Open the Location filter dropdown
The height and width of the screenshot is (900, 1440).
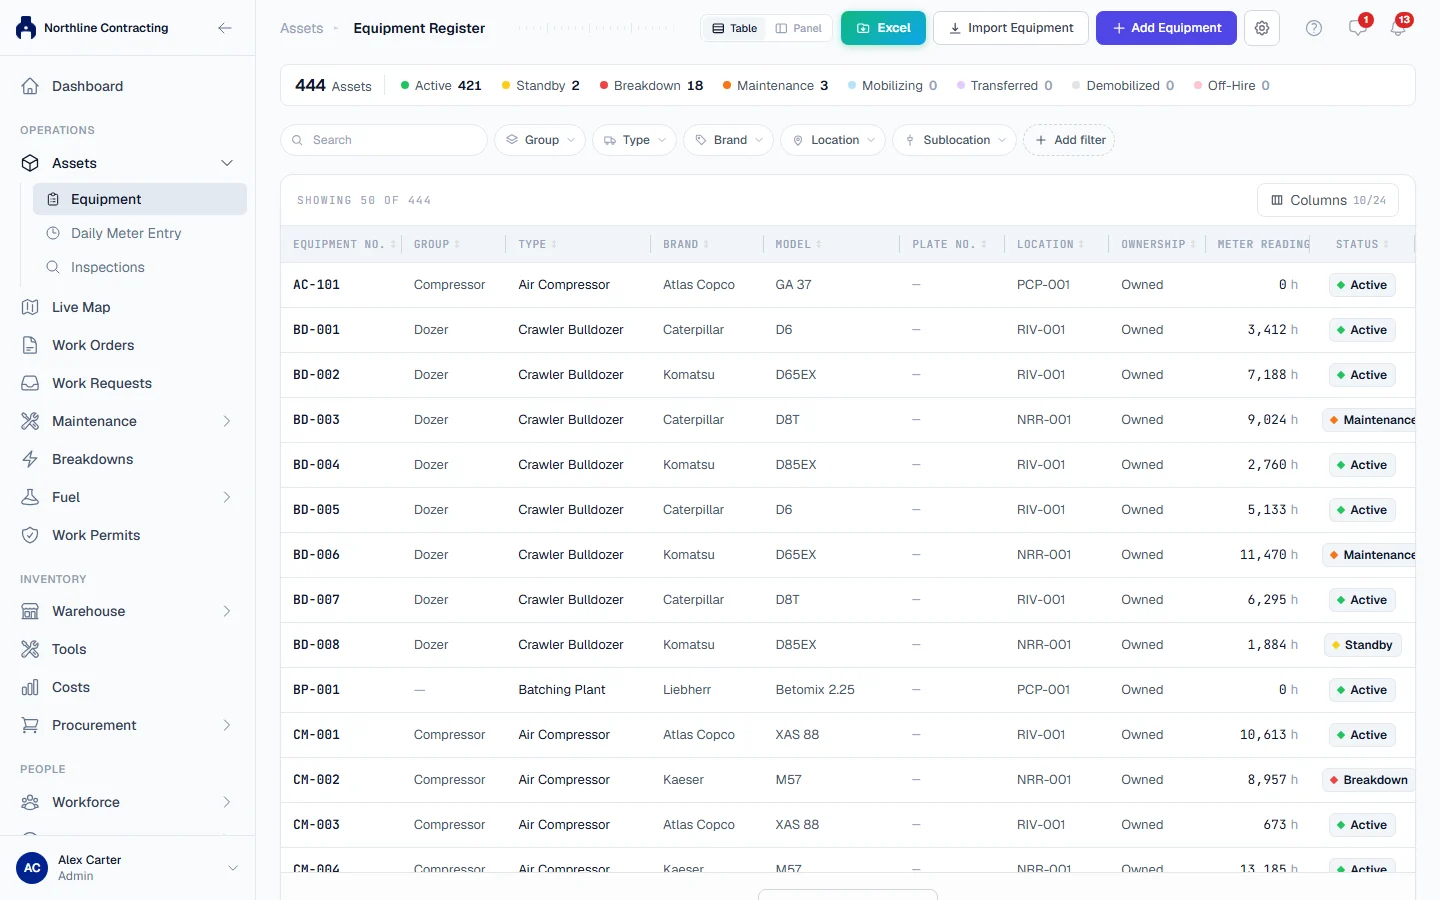click(x=833, y=140)
